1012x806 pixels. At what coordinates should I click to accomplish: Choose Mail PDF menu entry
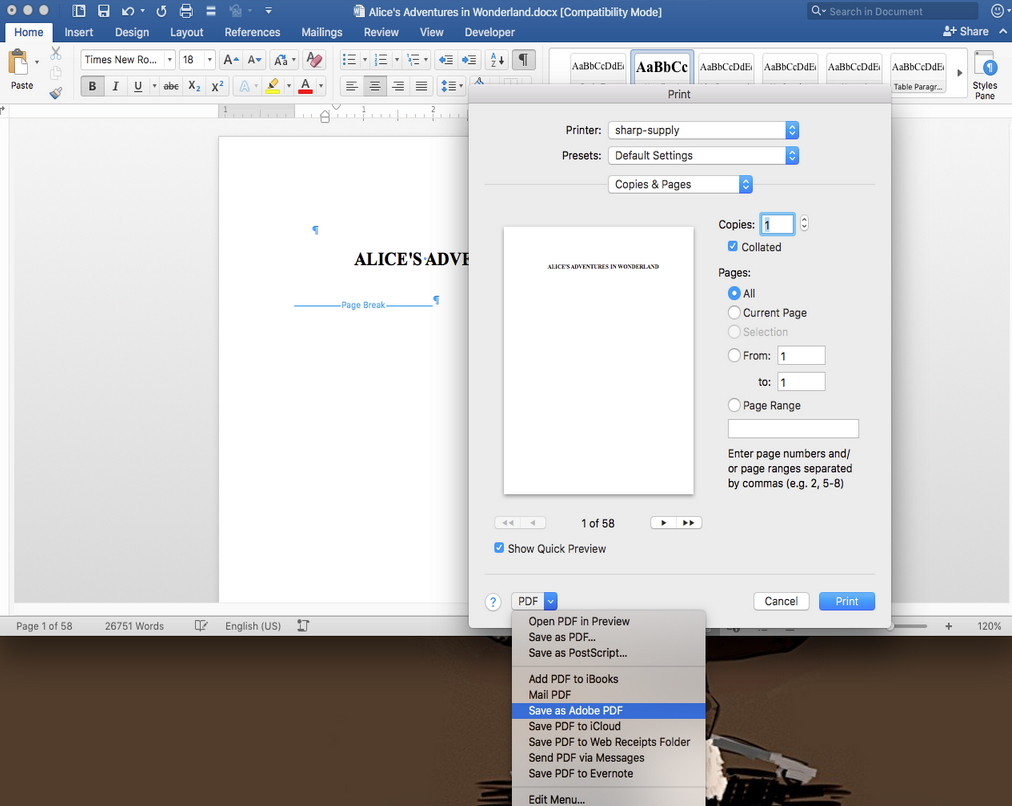click(609, 695)
